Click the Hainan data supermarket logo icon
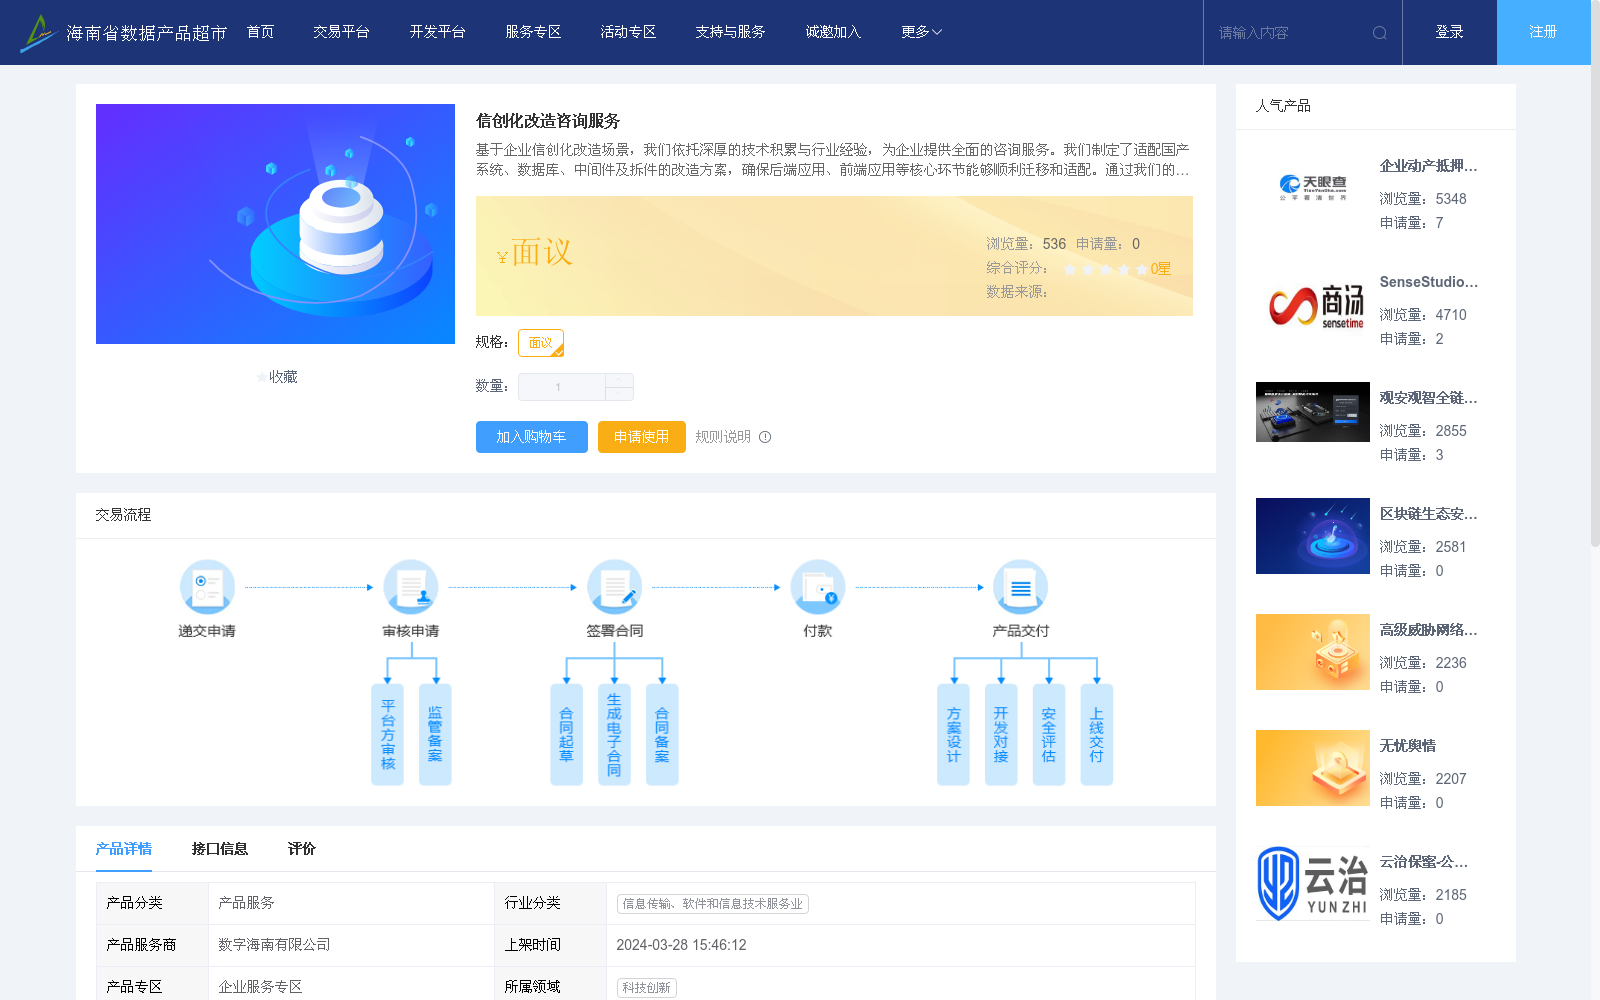Viewport: 1600px width, 1000px height. coord(38,33)
